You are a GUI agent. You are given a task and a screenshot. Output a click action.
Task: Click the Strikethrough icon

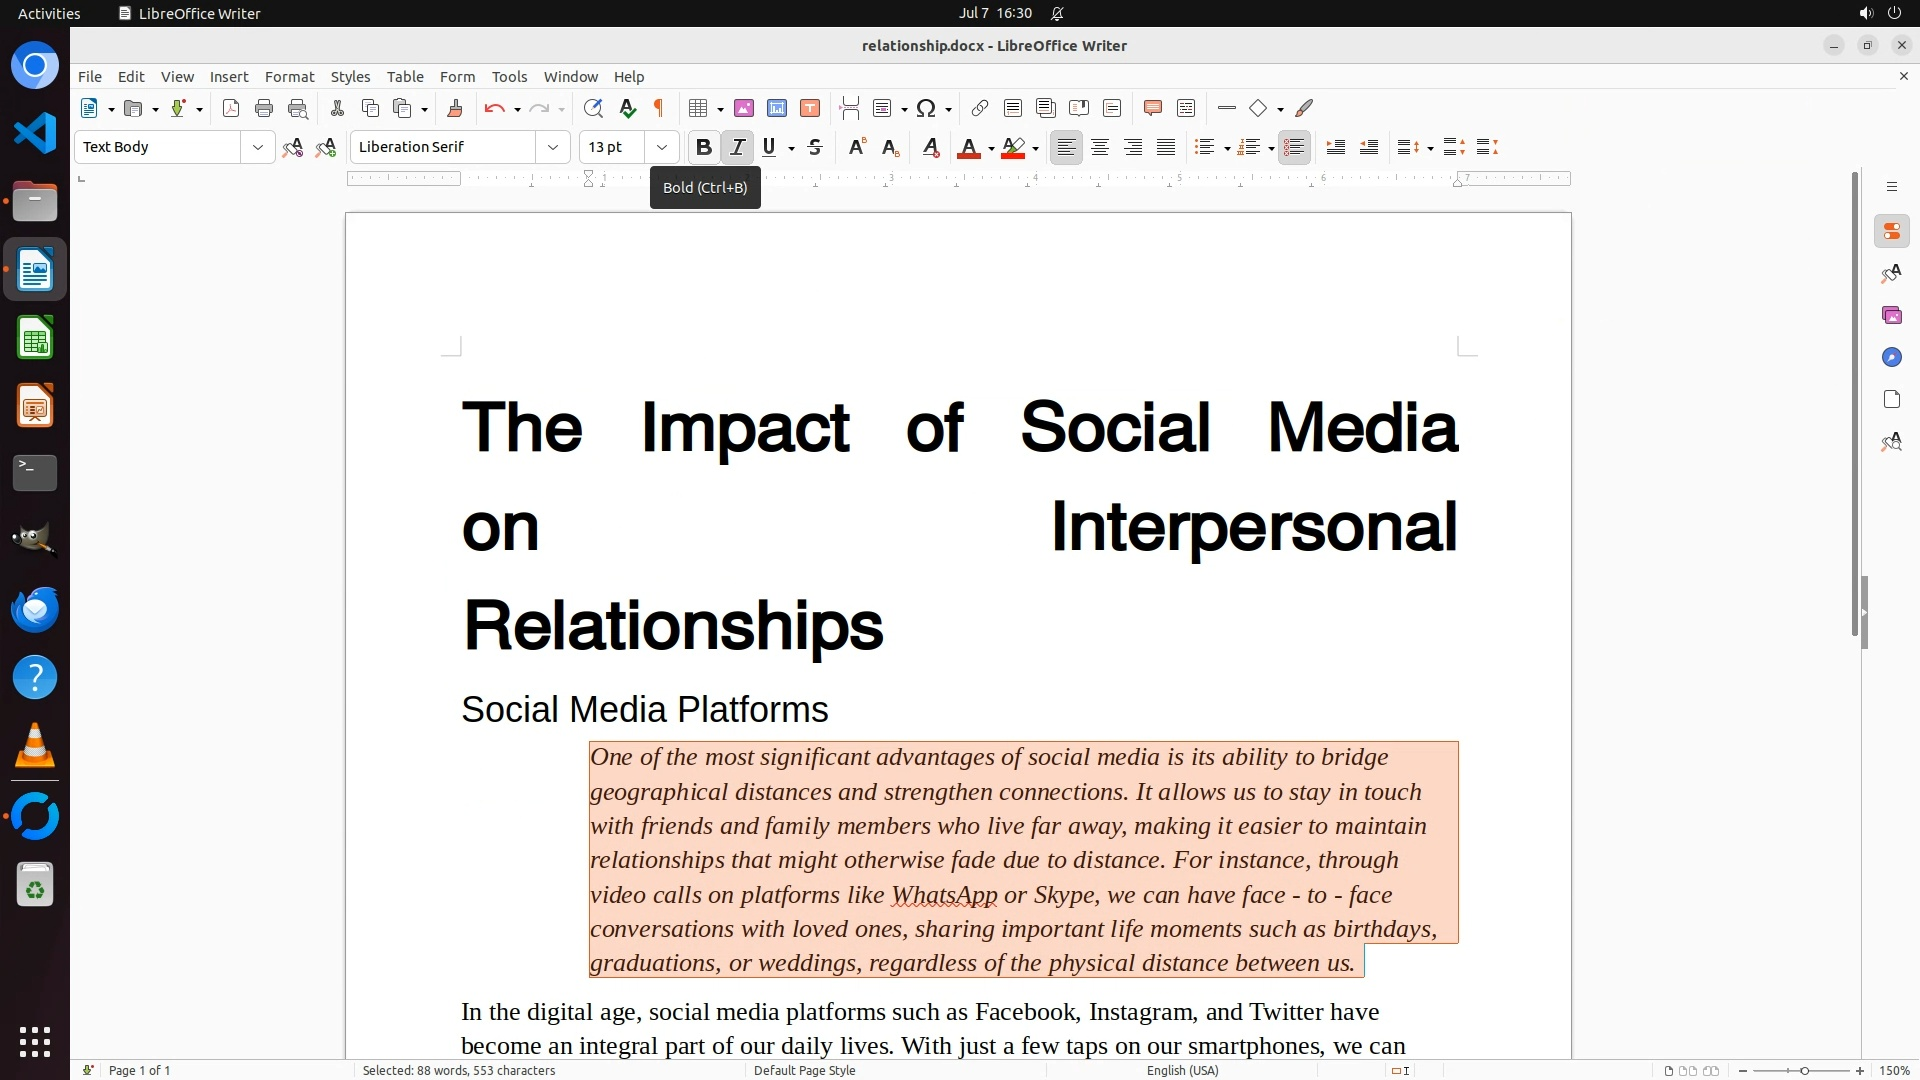[x=815, y=147]
